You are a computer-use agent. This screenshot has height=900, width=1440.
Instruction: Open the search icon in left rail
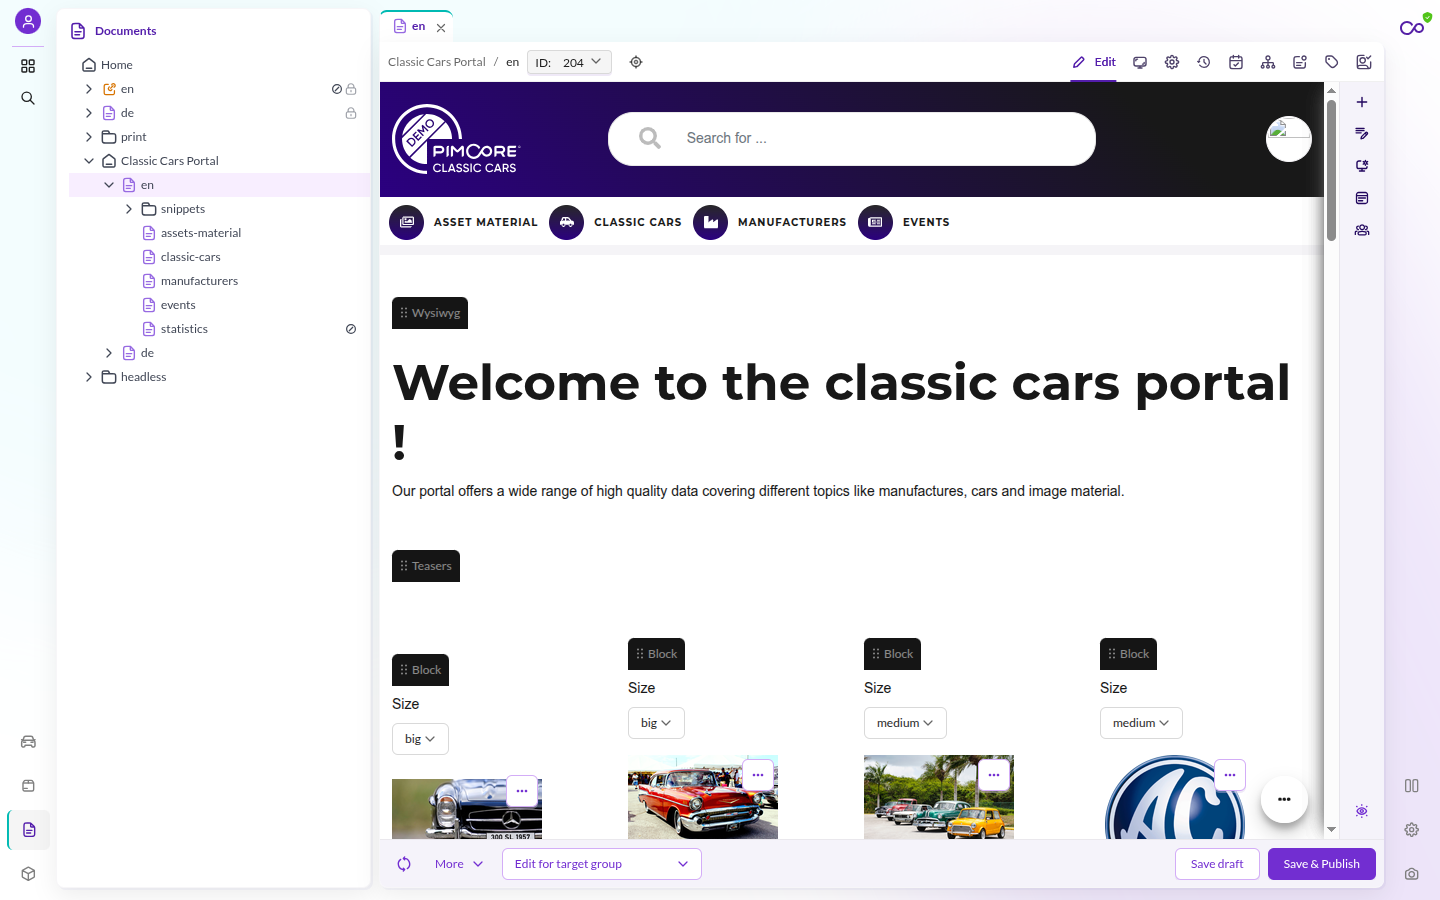[x=28, y=98]
